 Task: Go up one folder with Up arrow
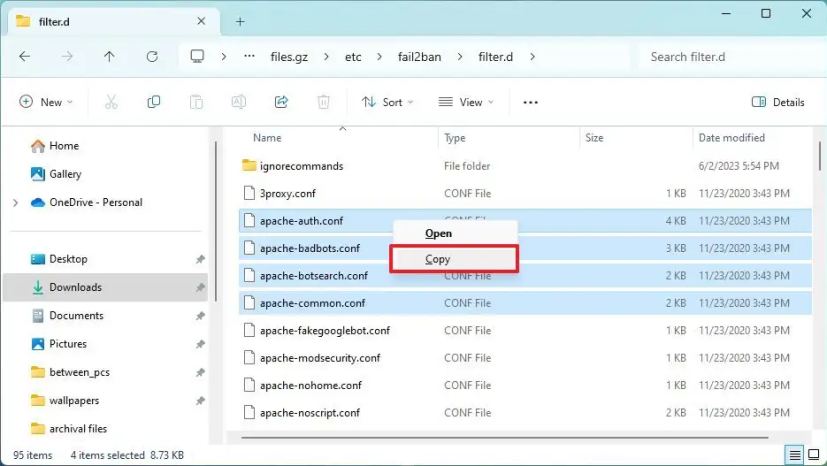pos(109,57)
